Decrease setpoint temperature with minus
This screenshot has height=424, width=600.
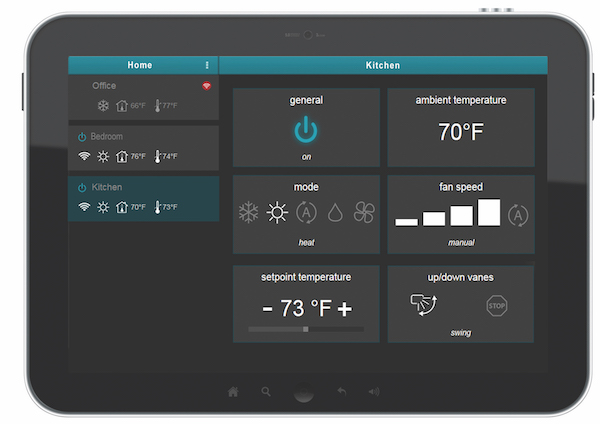[x=267, y=308]
